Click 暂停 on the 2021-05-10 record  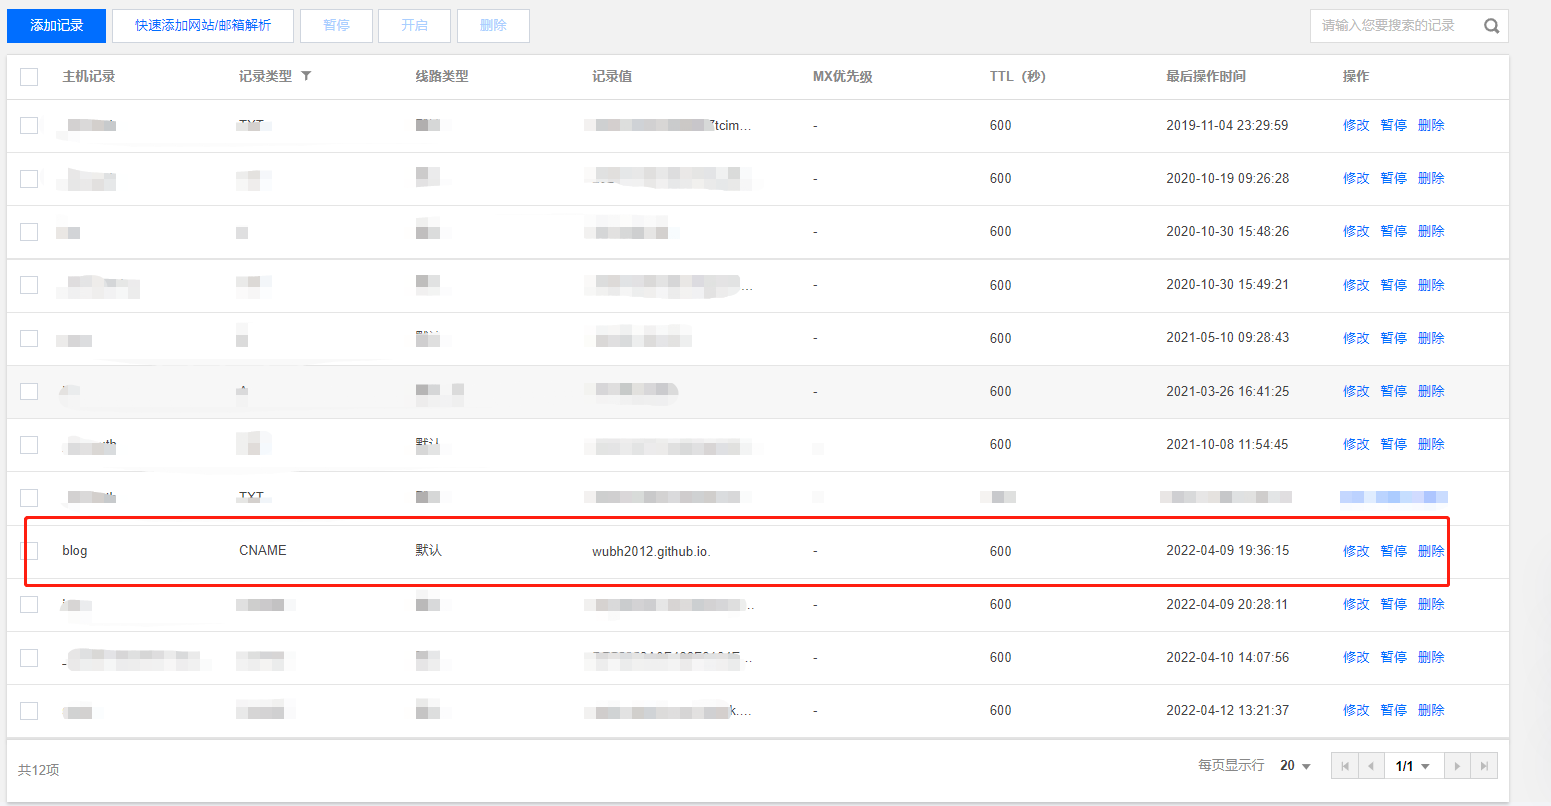coord(1393,338)
